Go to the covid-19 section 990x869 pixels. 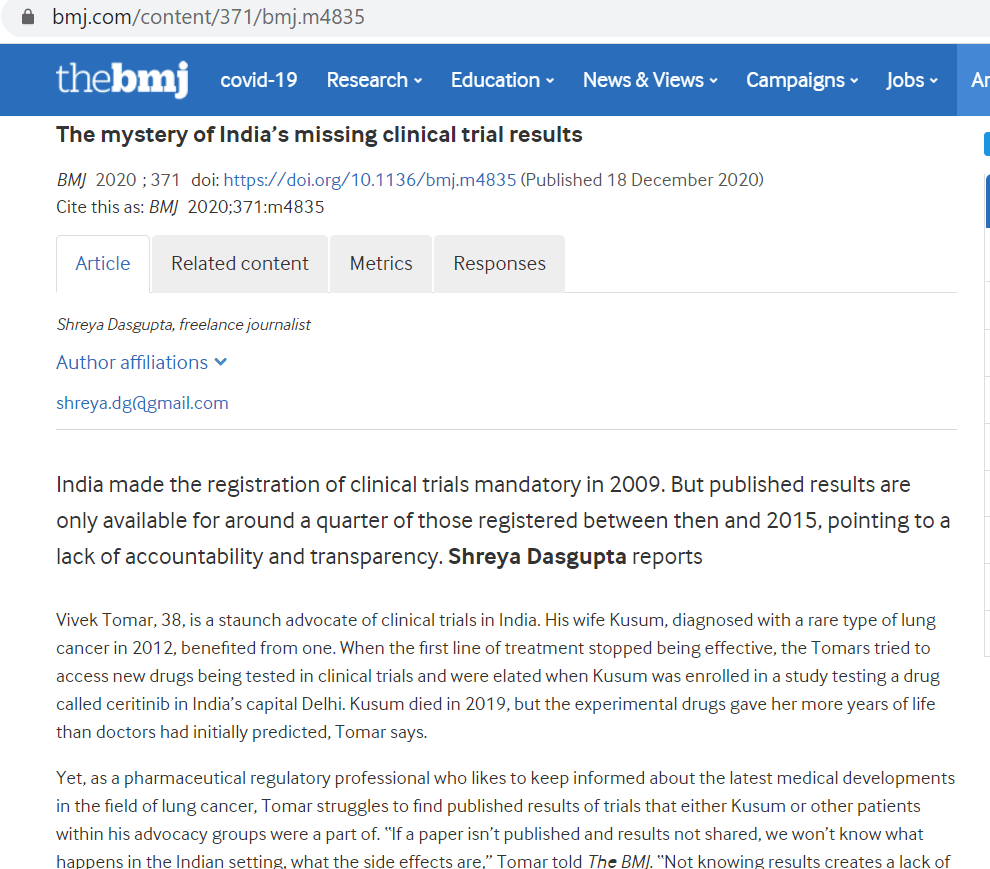click(x=259, y=80)
